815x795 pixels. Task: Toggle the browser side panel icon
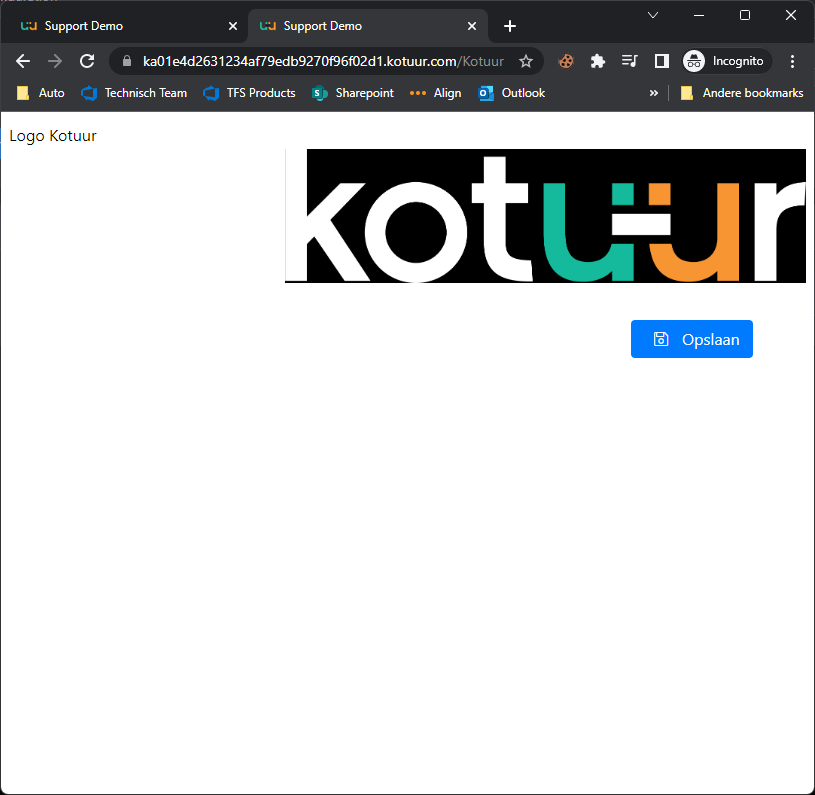[x=661, y=61]
